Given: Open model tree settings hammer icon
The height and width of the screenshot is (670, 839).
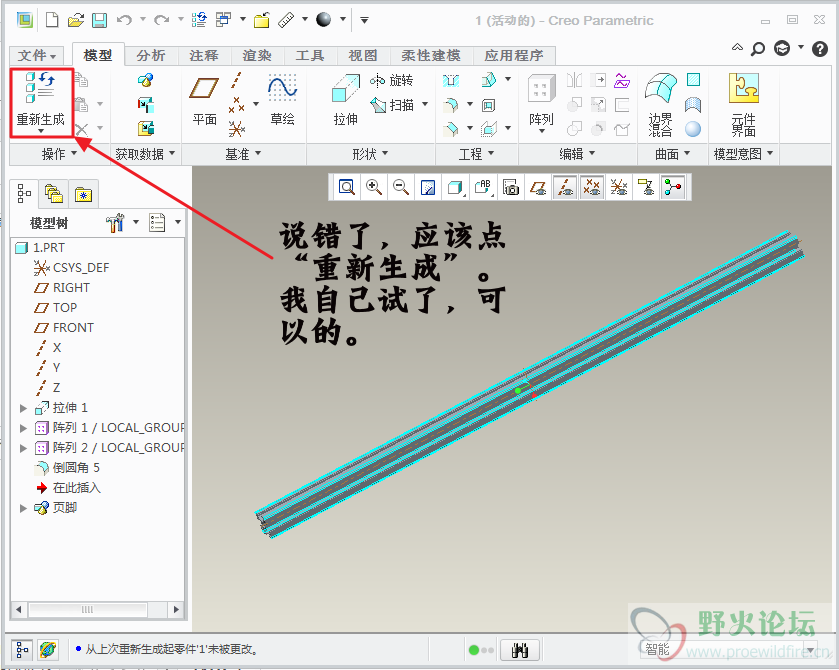Looking at the screenshot, I should [x=115, y=223].
